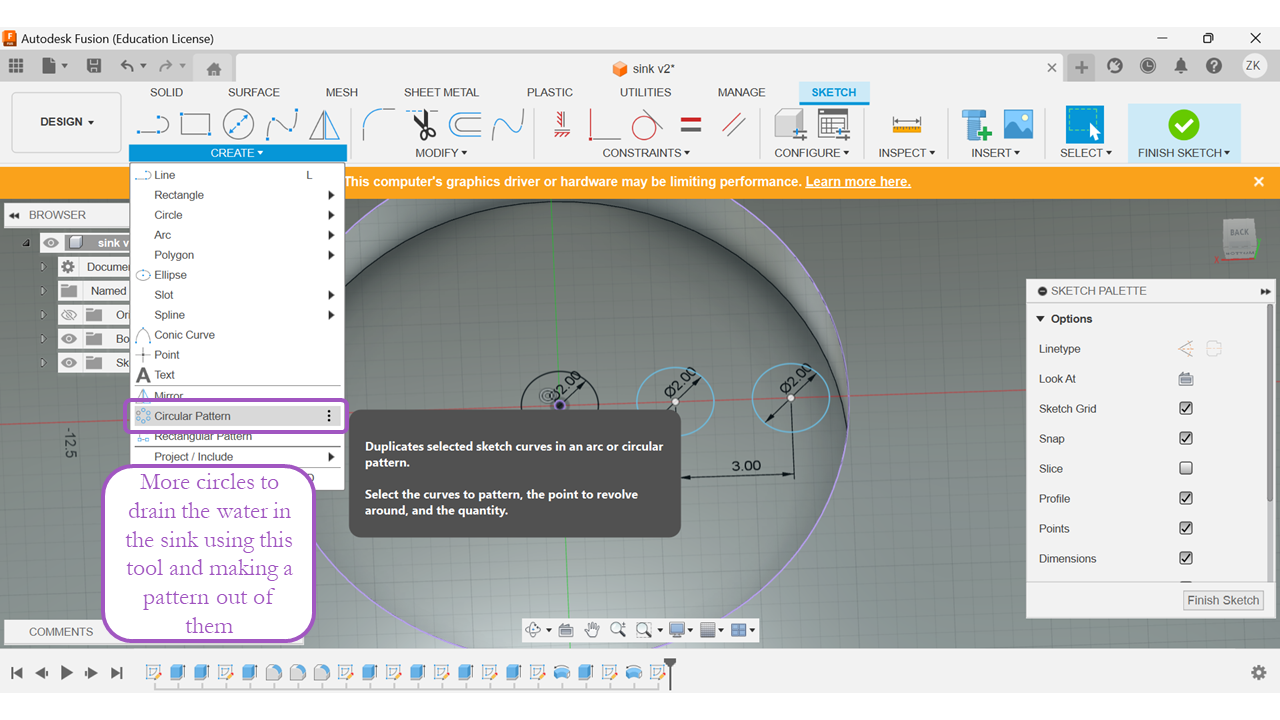Apply the Parallel constraint icon
Viewport: 1280px width, 720px height.
tap(734, 125)
